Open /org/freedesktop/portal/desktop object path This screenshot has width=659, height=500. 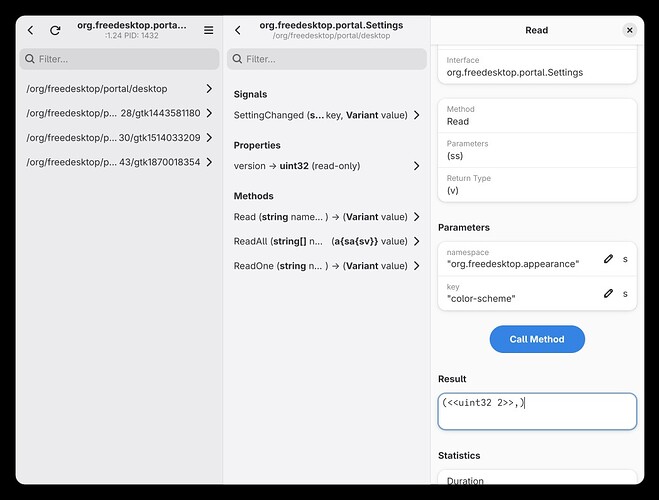click(119, 89)
